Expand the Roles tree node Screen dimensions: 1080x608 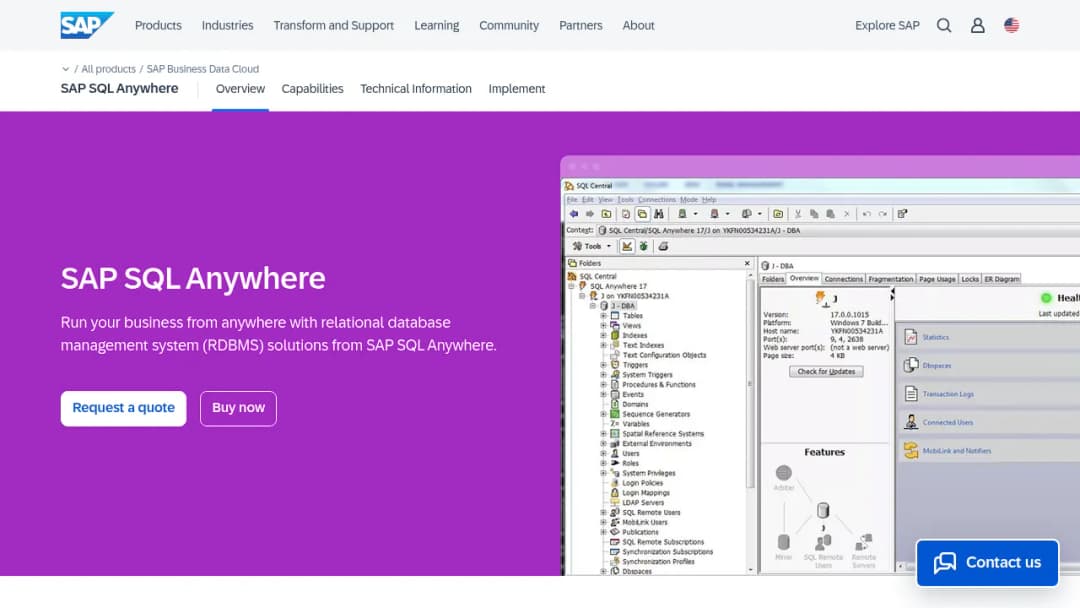pos(603,463)
